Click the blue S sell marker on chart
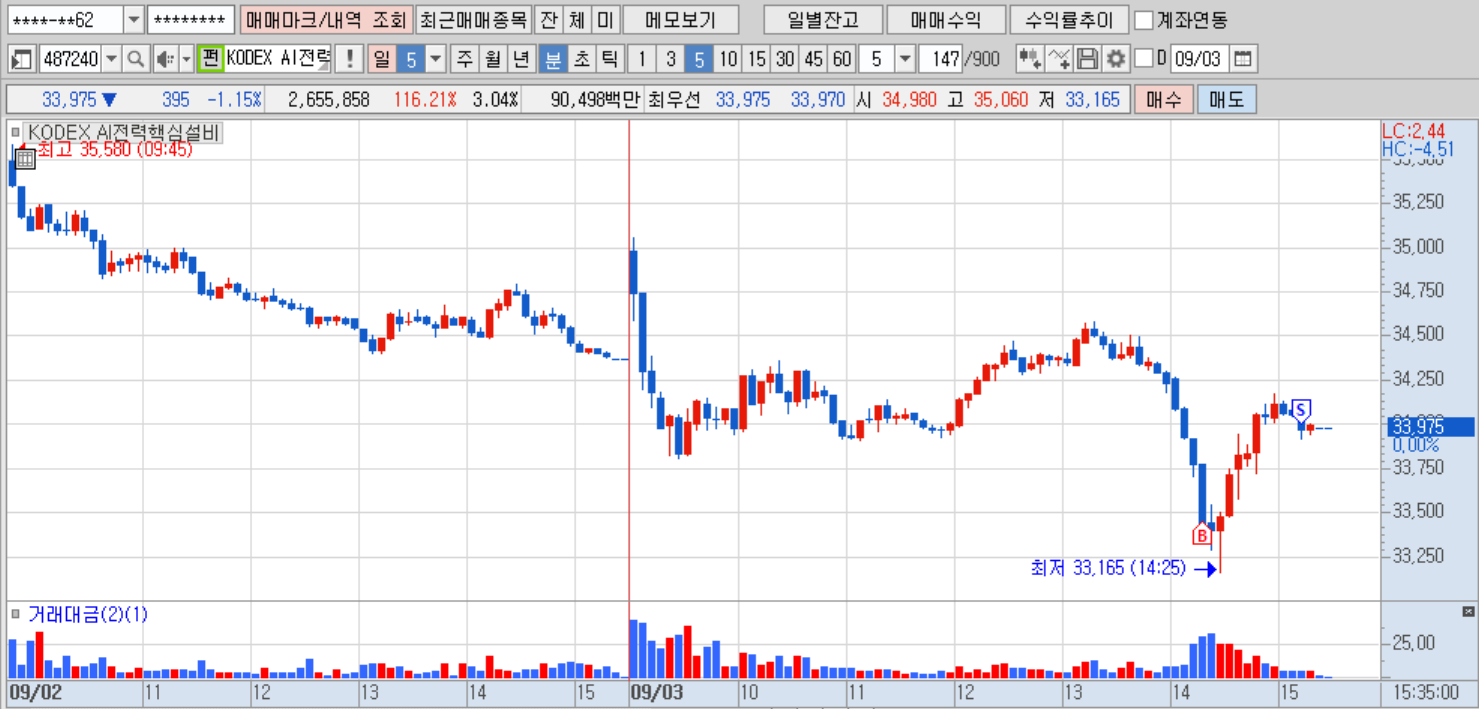Screen dimensions: 1479x709 tap(1301, 409)
